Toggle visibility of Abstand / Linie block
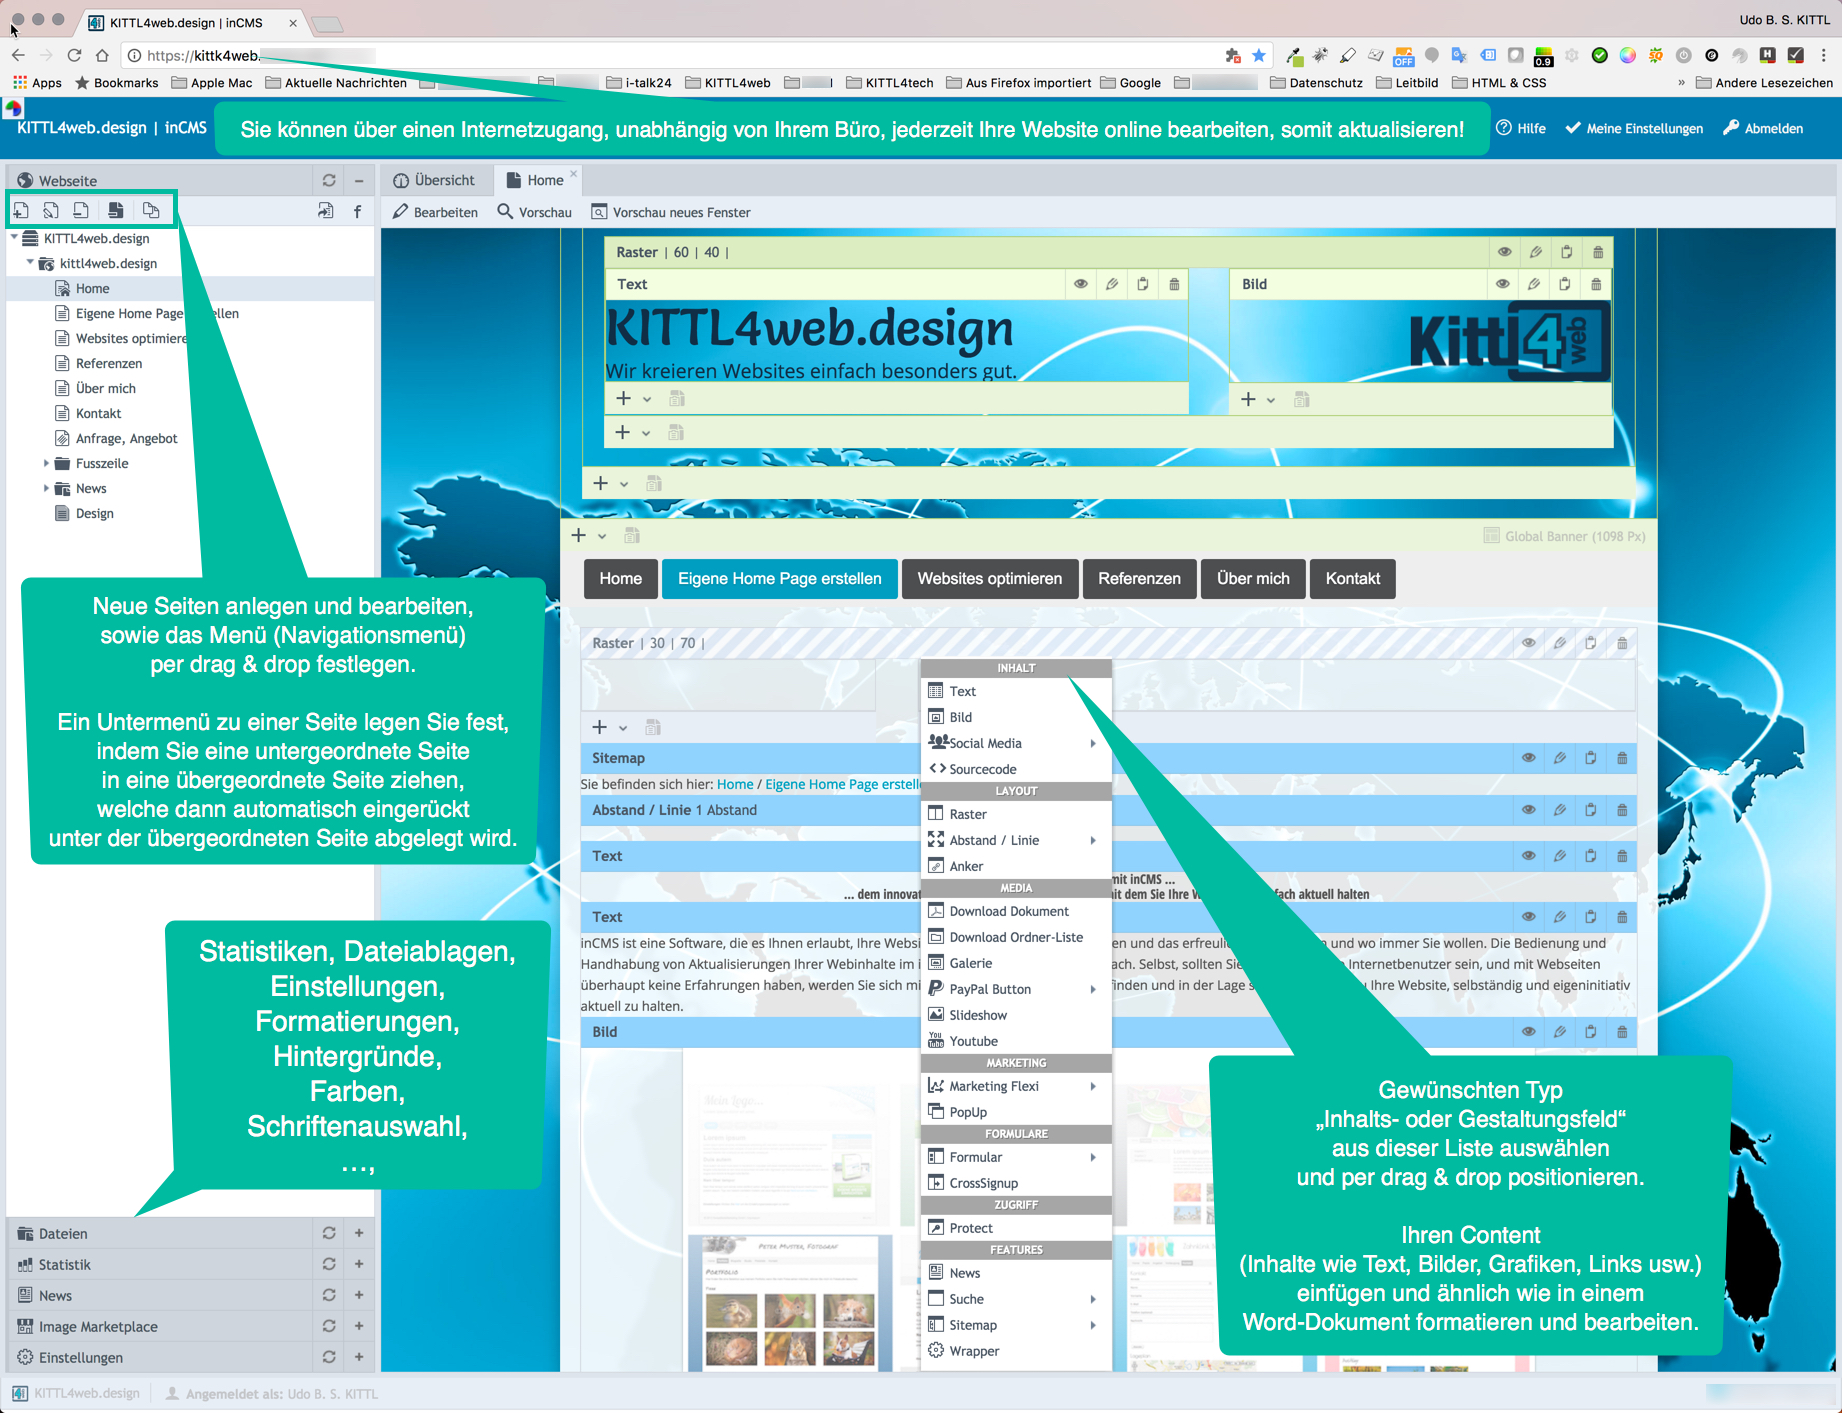The image size is (1842, 1413). 1529,810
